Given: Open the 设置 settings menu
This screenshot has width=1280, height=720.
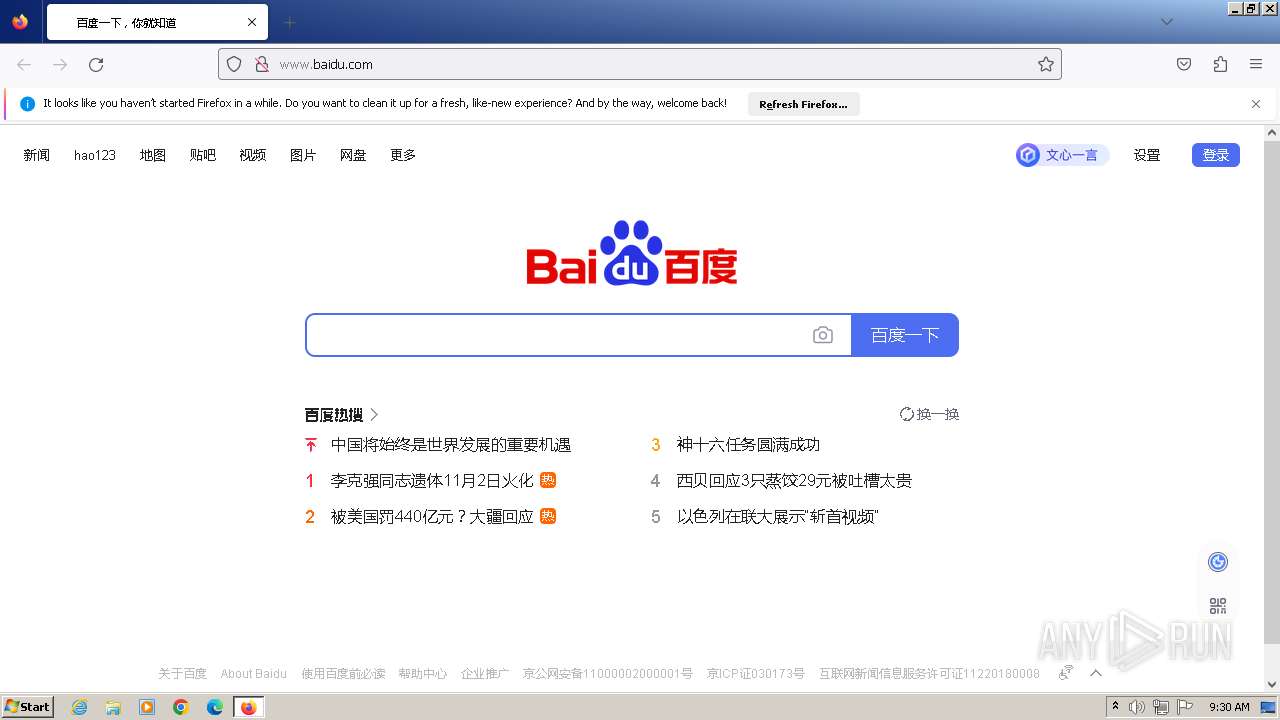Looking at the screenshot, I should tap(1147, 155).
